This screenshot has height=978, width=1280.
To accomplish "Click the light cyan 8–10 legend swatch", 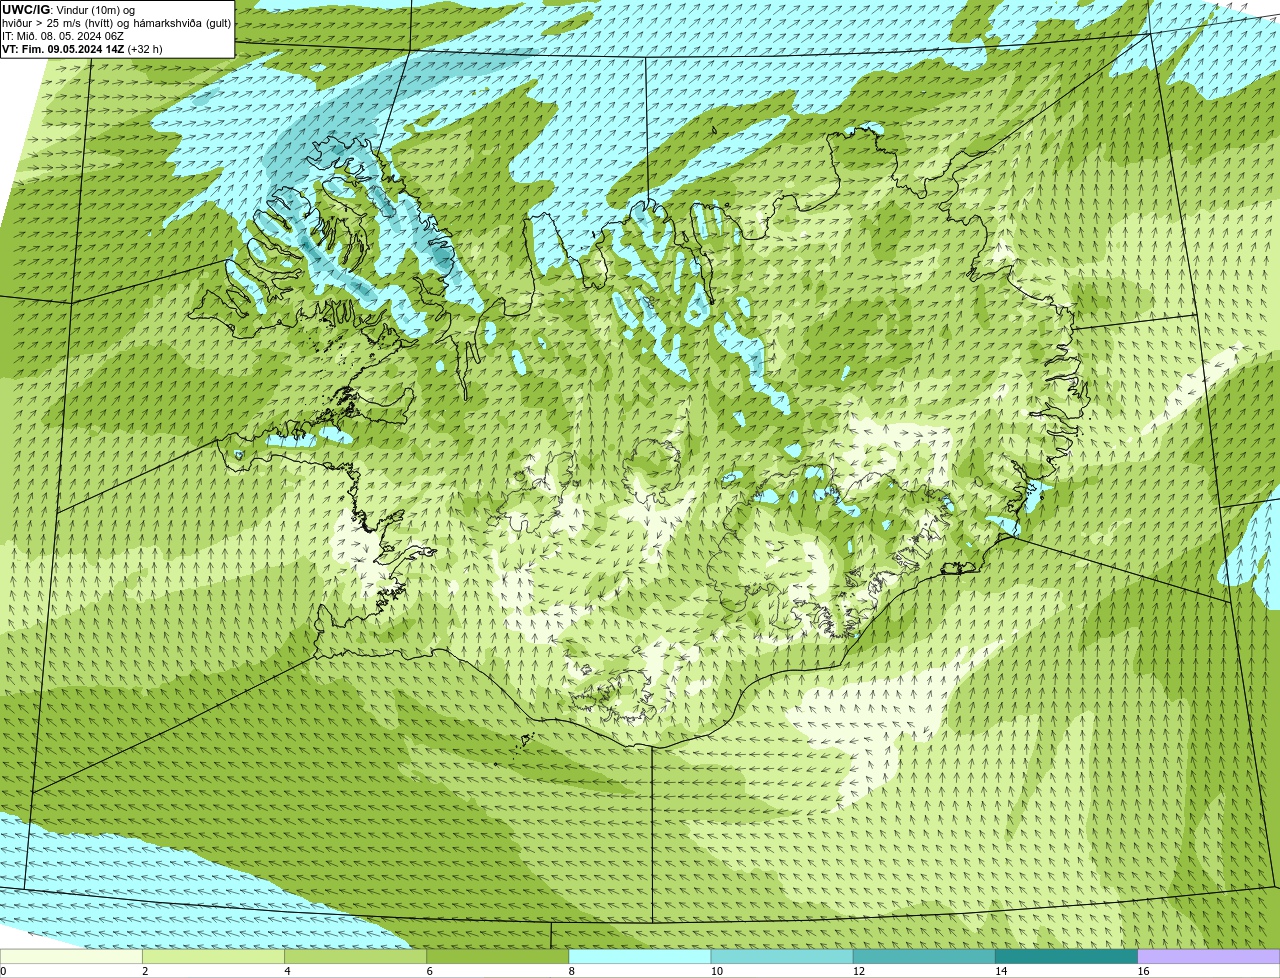I will pos(640,956).
